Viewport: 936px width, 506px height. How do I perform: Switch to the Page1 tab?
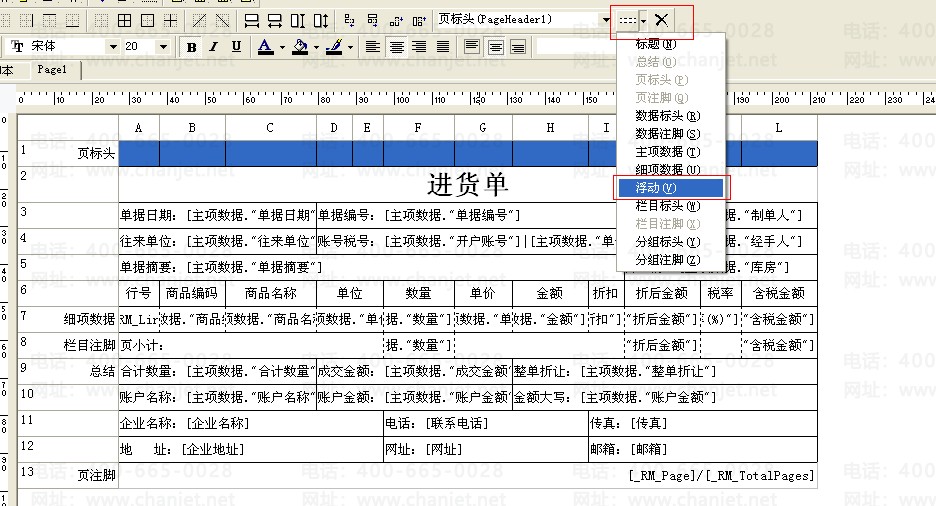52,70
